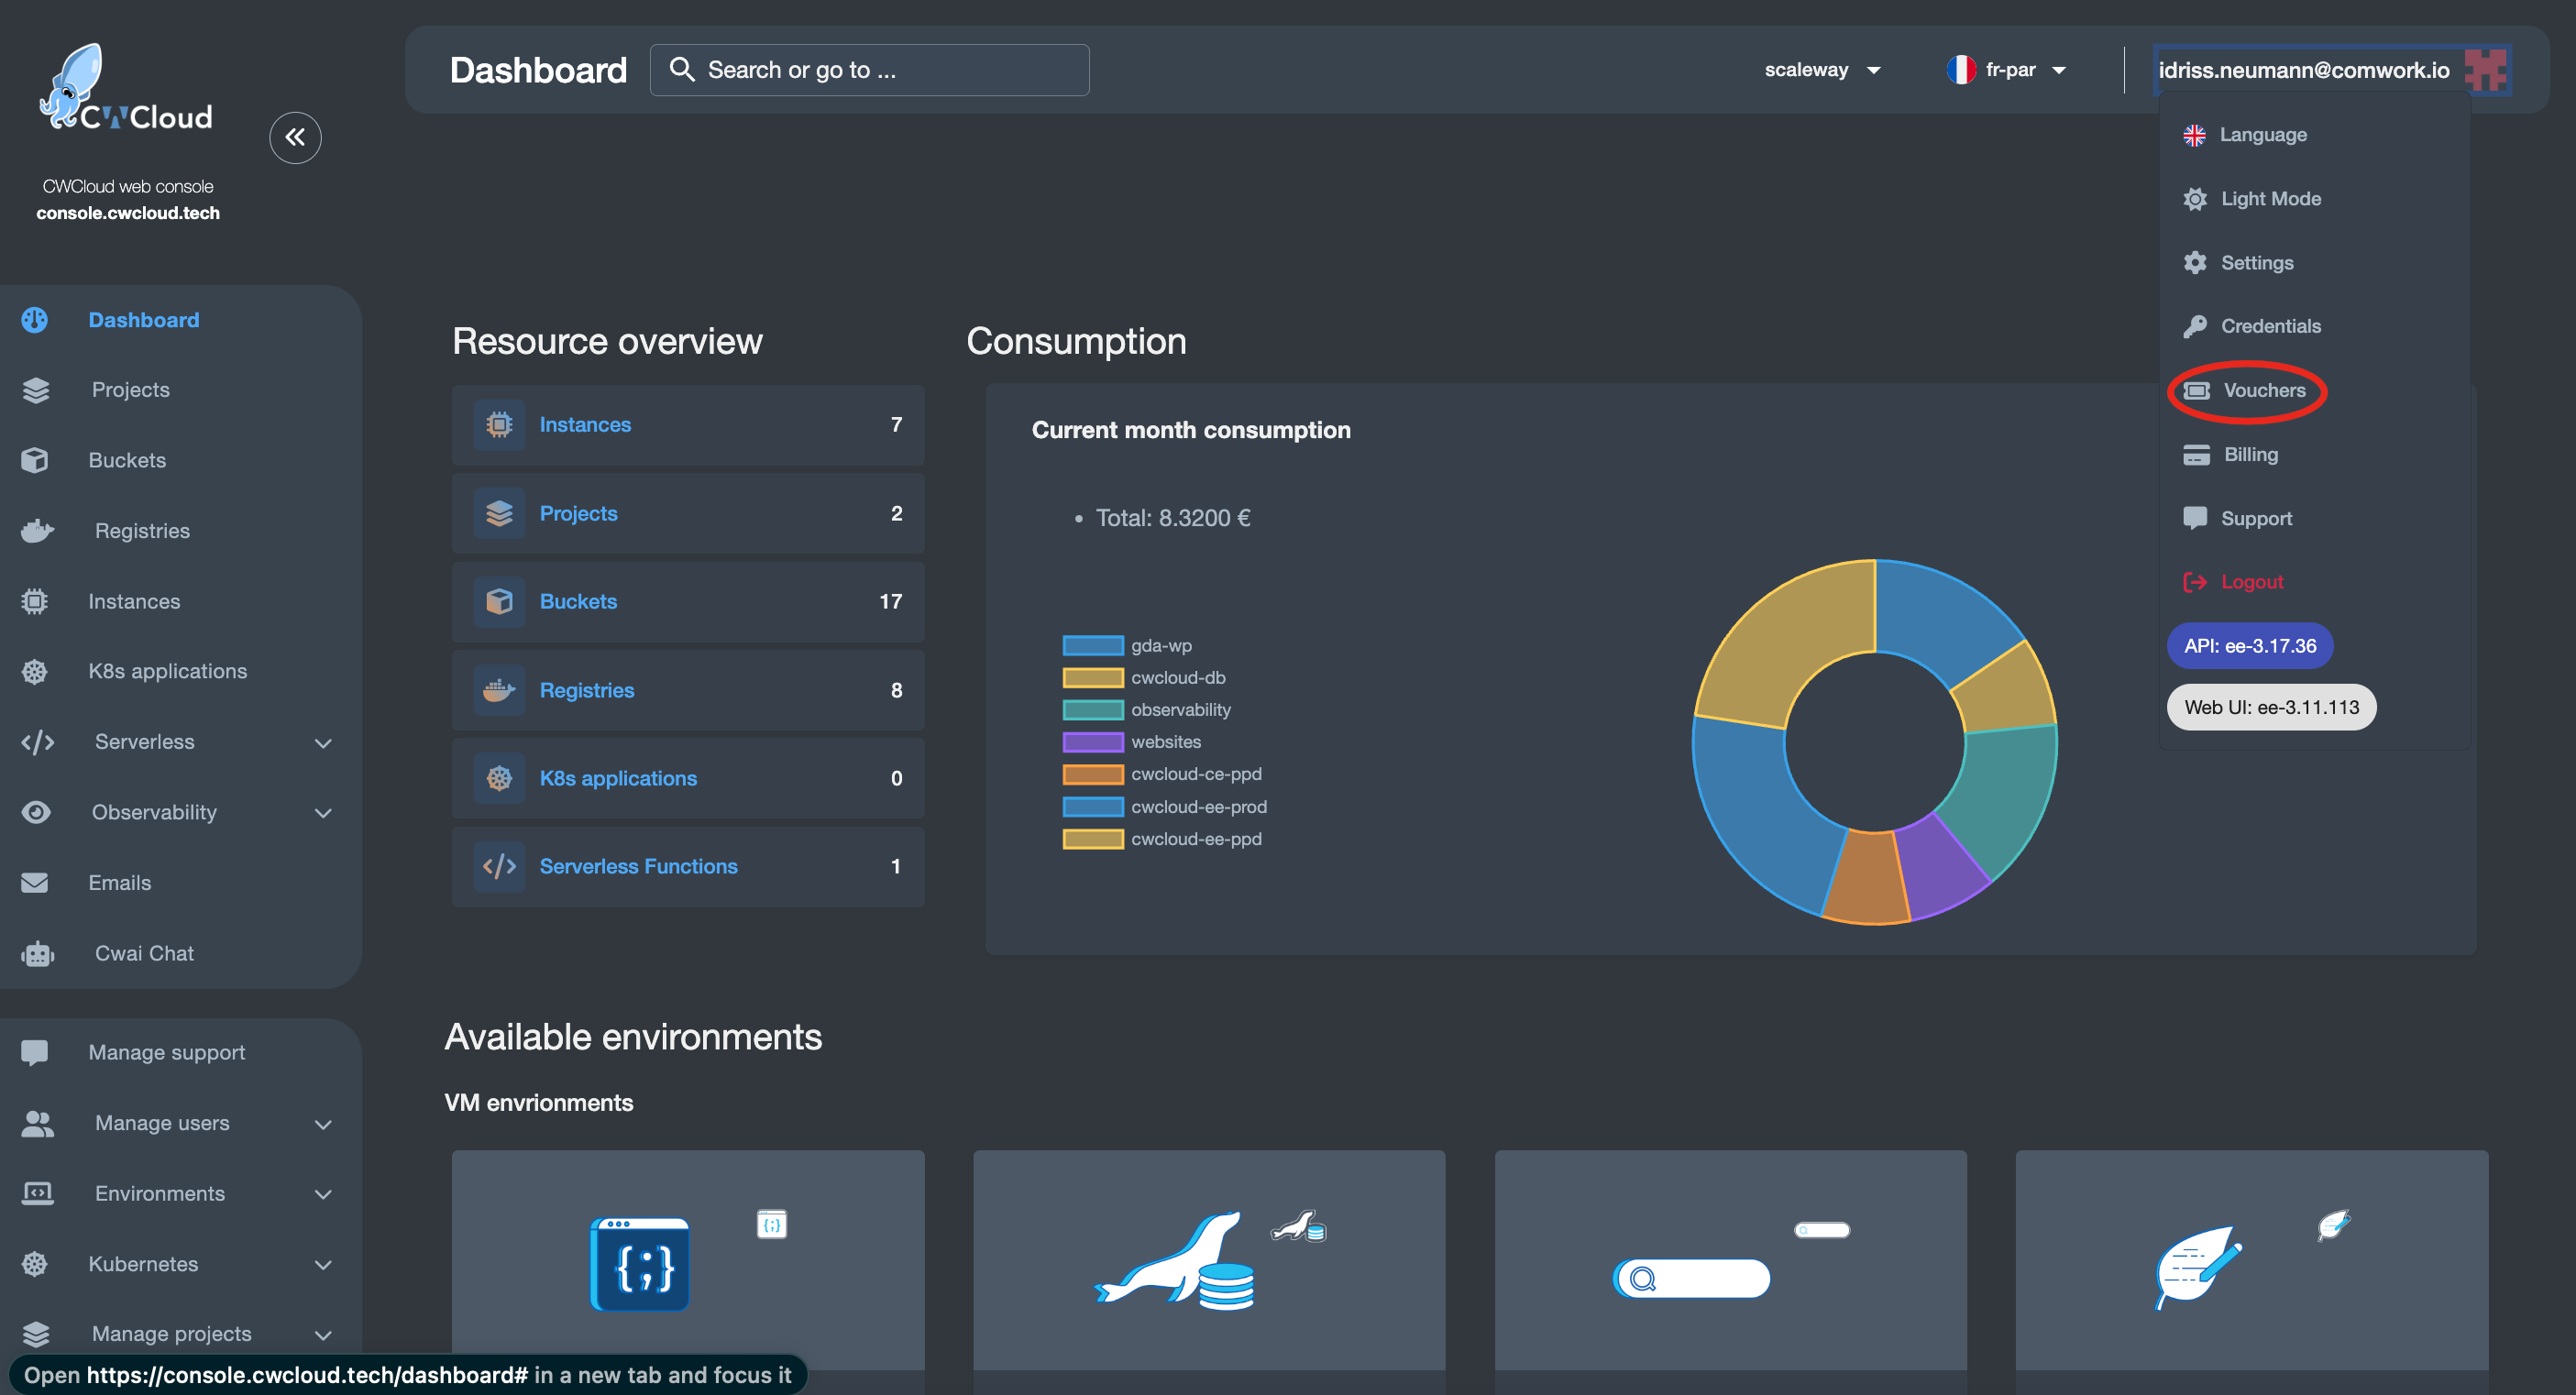The height and width of the screenshot is (1395, 2576).
Task: Click the Serverless Functions code icon in overview
Action: pos(499,866)
